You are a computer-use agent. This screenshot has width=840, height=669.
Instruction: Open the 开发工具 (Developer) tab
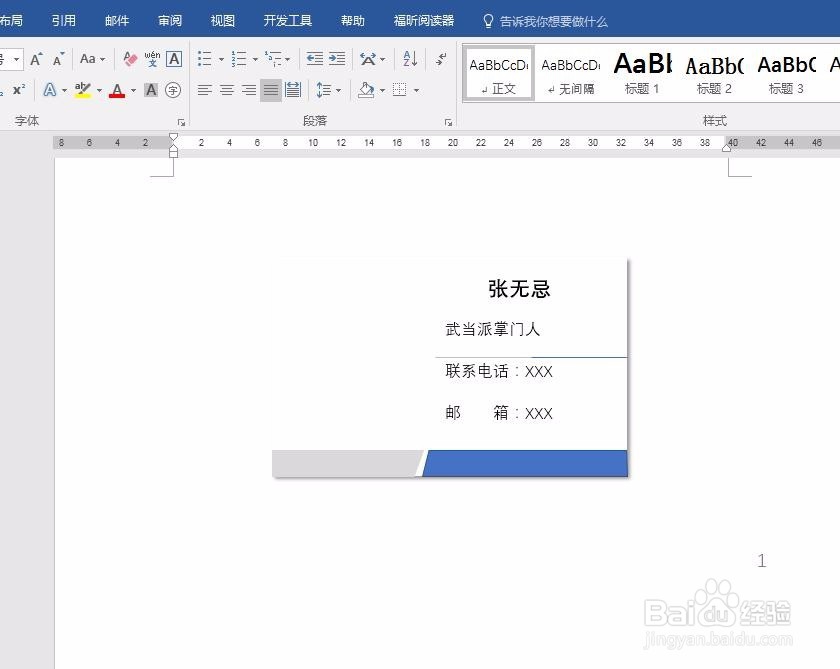coord(288,19)
